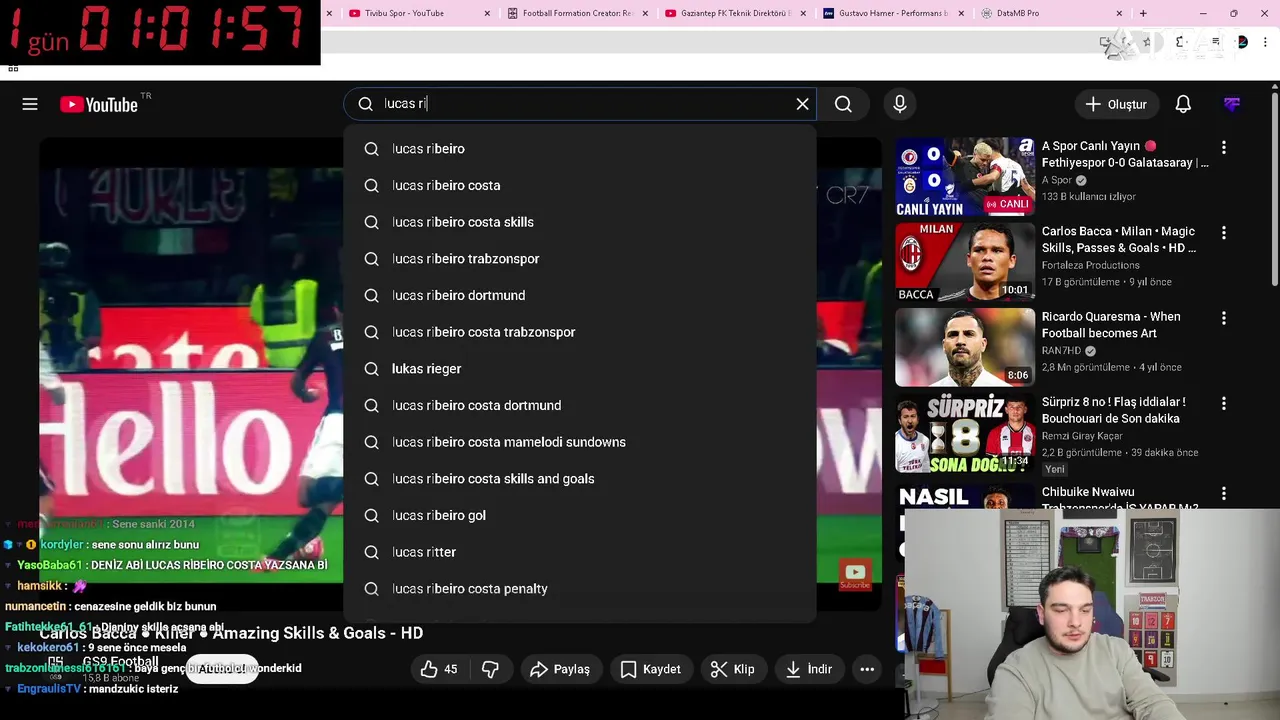Close the DataMB Pro tab

pos(1119,13)
